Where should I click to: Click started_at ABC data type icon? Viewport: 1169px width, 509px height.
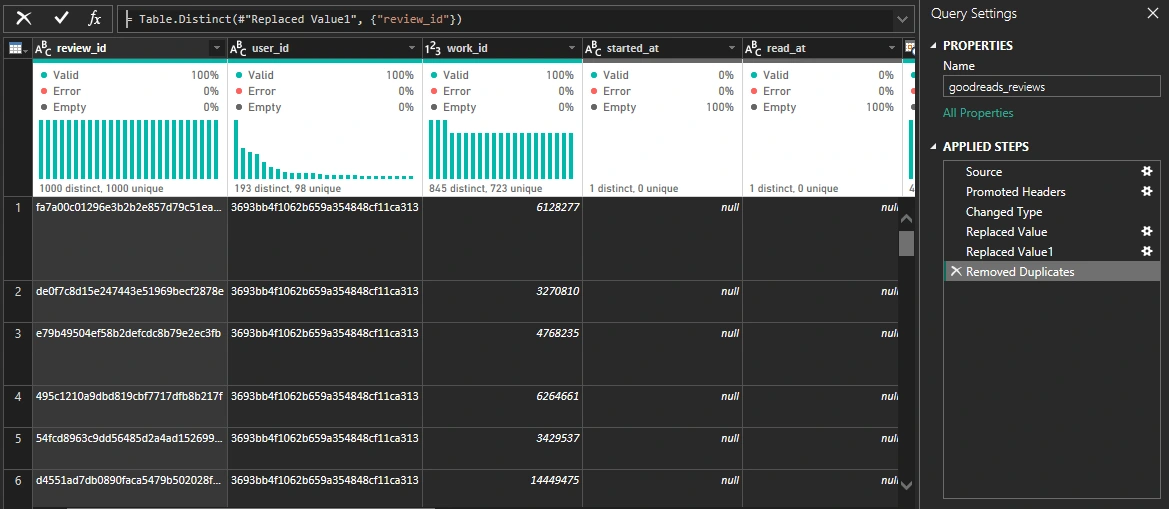click(x=593, y=48)
